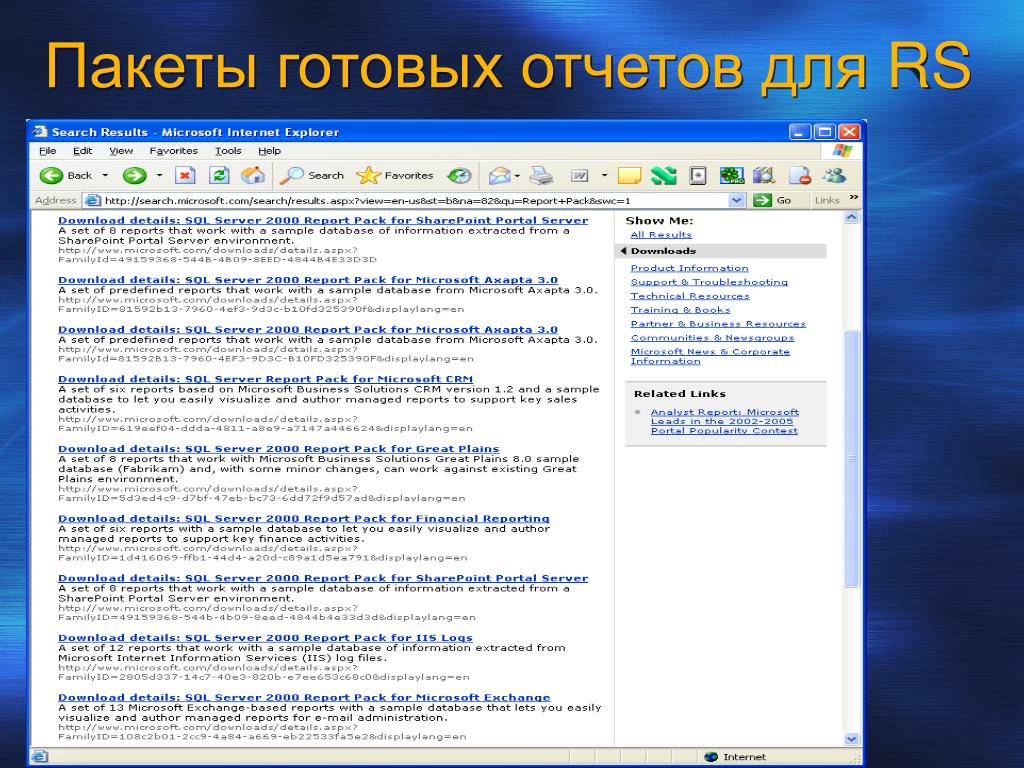The height and width of the screenshot is (768, 1024).
Task: Click the scroll down arrow
Action: coord(852,739)
